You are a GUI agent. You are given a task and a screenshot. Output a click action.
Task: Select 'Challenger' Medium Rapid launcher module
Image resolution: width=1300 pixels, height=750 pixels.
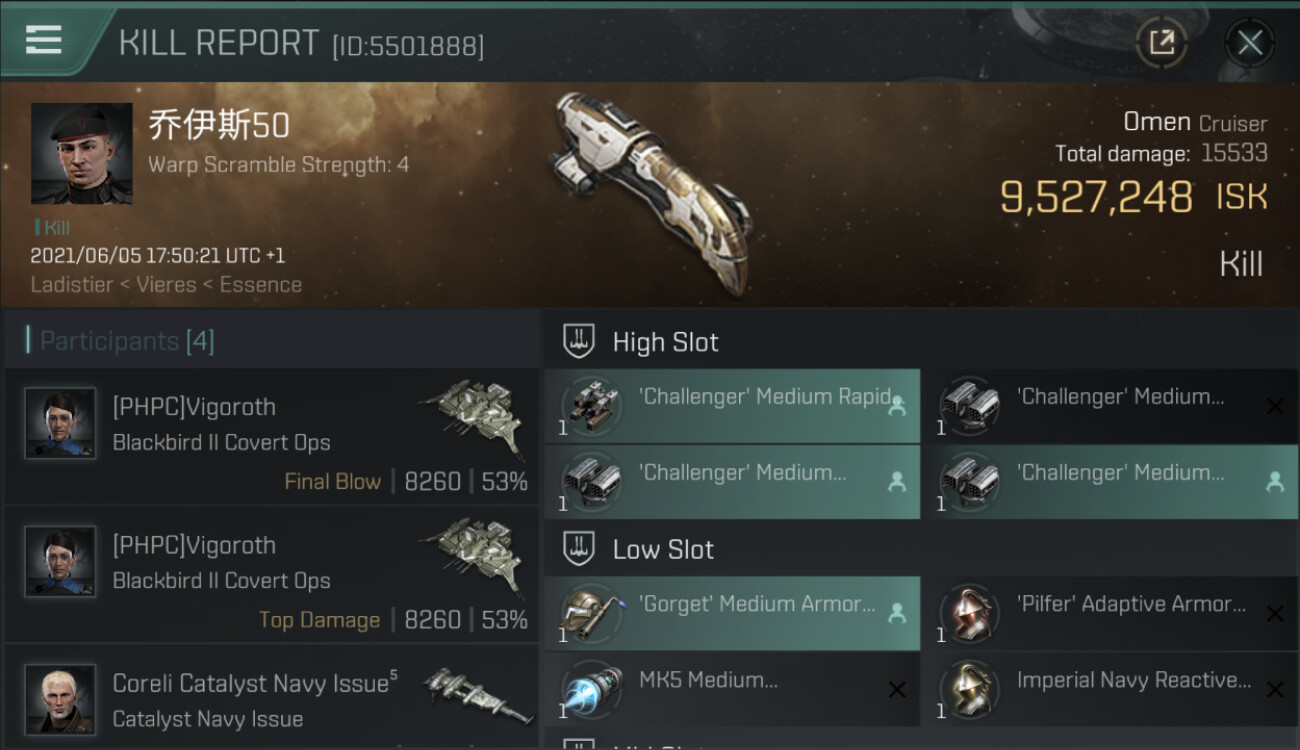tap(732, 406)
